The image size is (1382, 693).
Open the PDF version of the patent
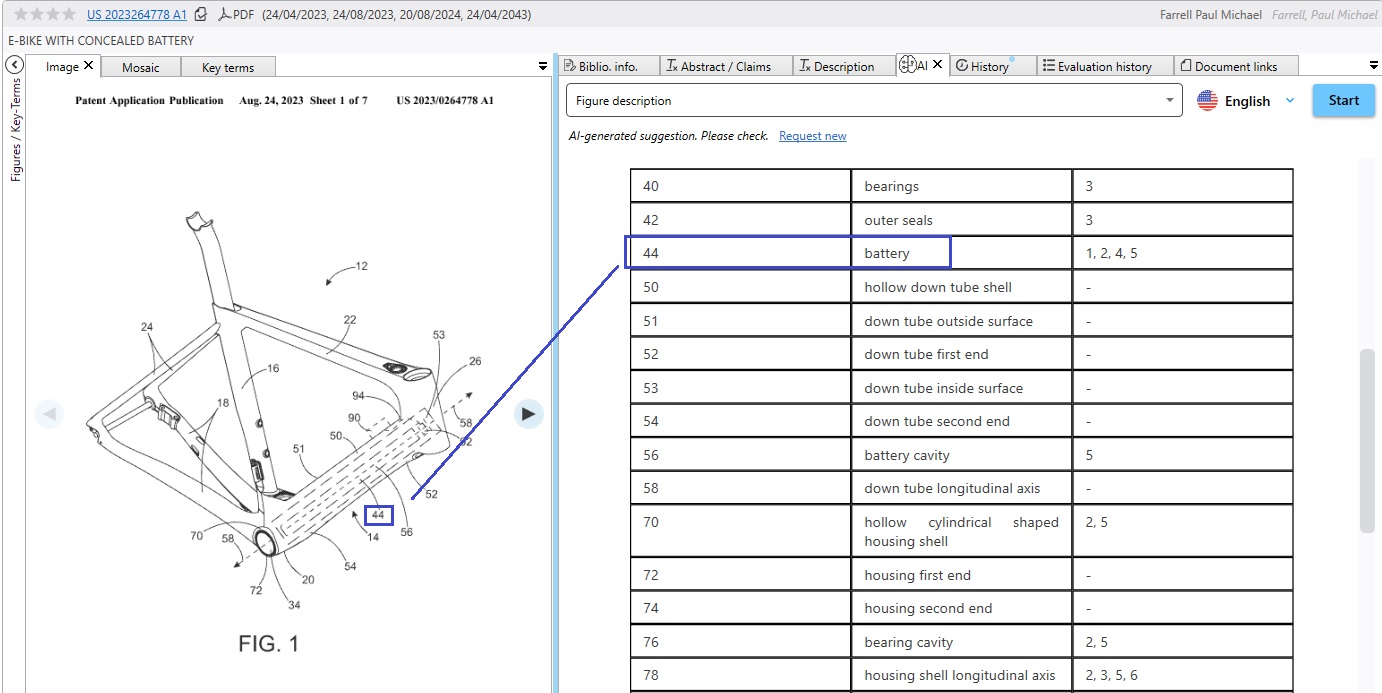pyautogui.click(x=236, y=15)
